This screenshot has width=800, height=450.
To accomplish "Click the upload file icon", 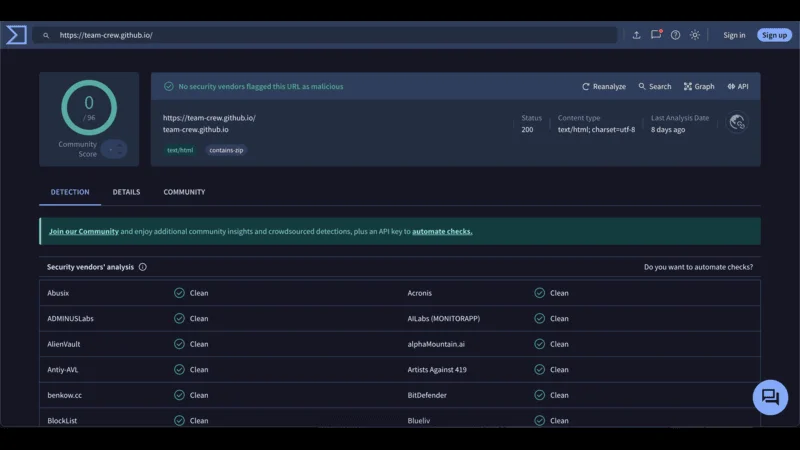I will click(636, 35).
